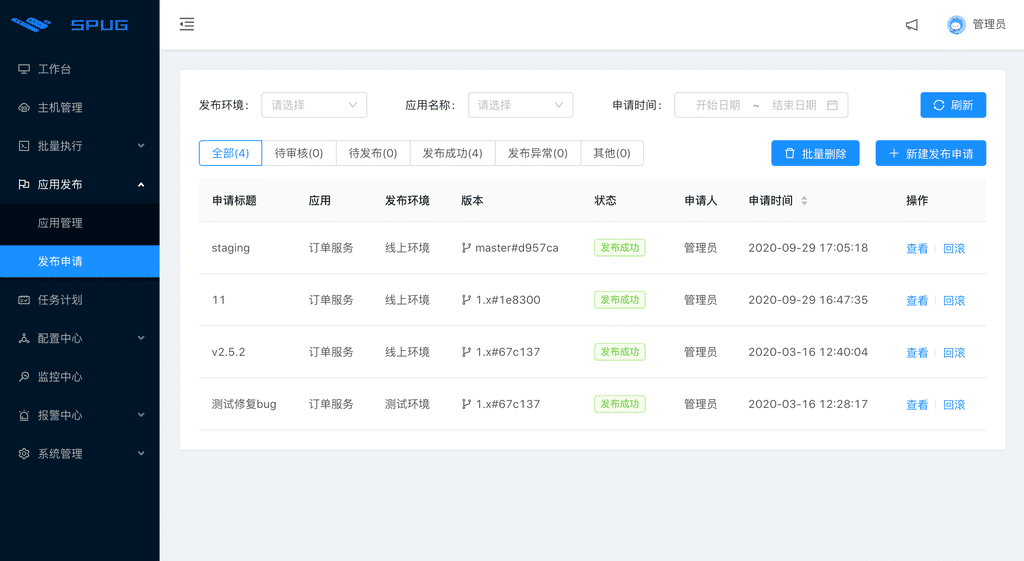The height and width of the screenshot is (561, 1024).
Task: Expand the 系统管理 sidebar submenu
Action: coord(80,454)
